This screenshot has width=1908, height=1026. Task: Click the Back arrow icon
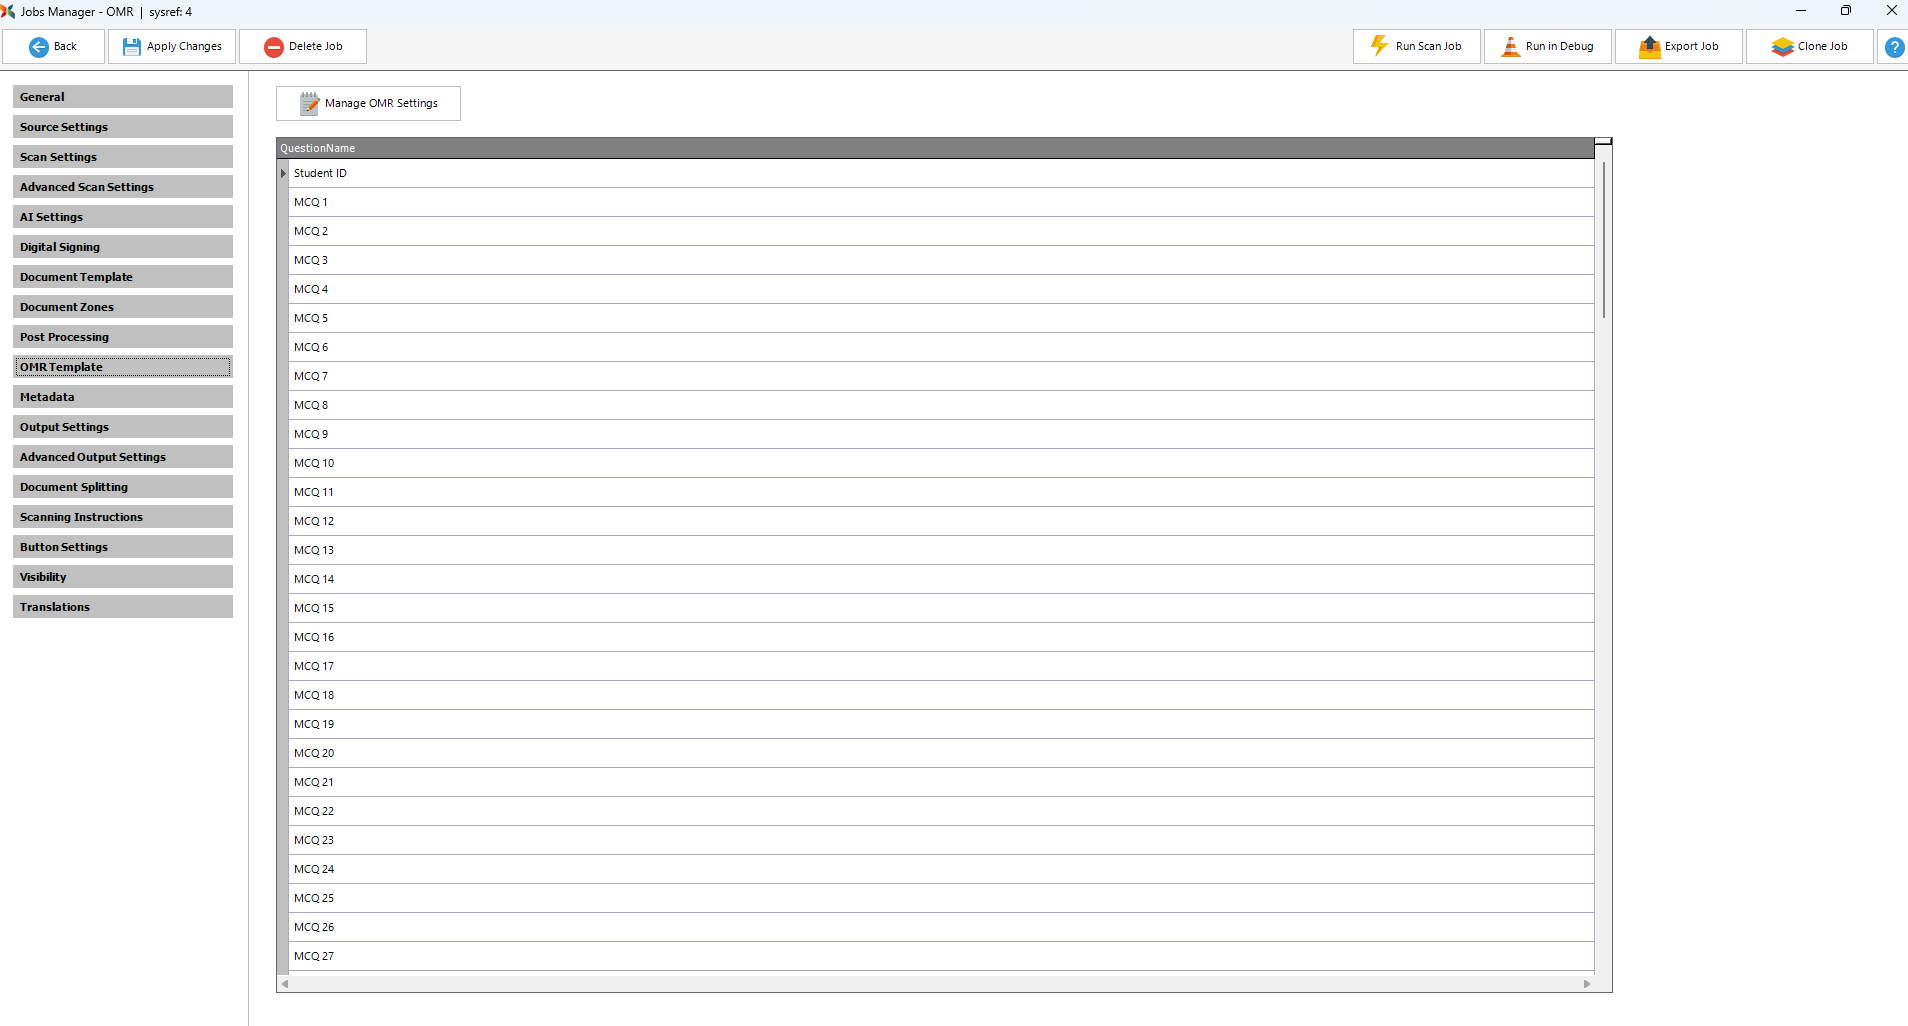tap(39, 47)
